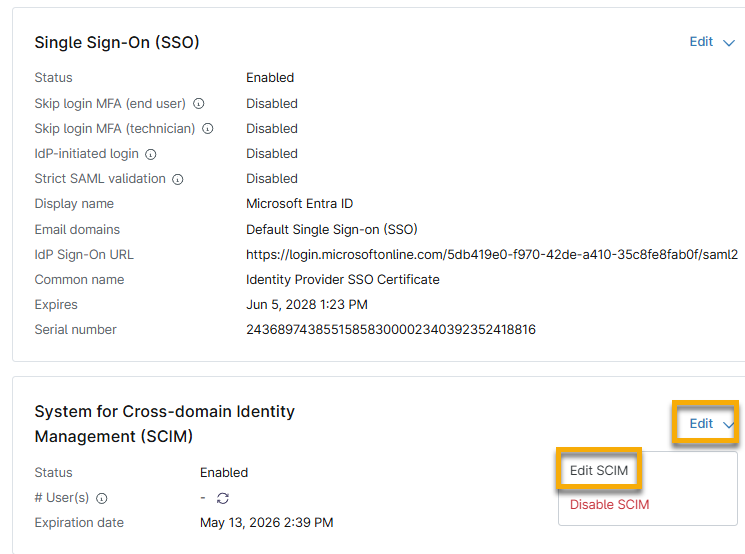Click the Email domains label

tap(77, 229)
